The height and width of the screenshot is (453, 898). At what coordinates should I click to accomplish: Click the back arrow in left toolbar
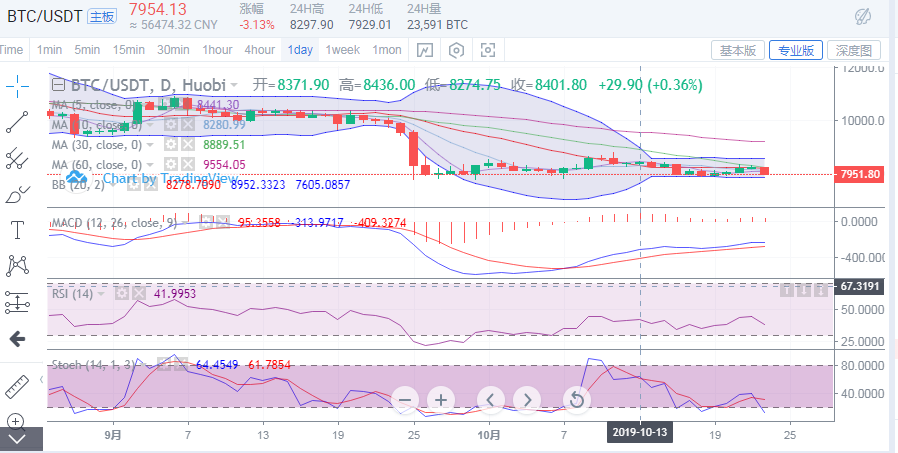[17, 339]
